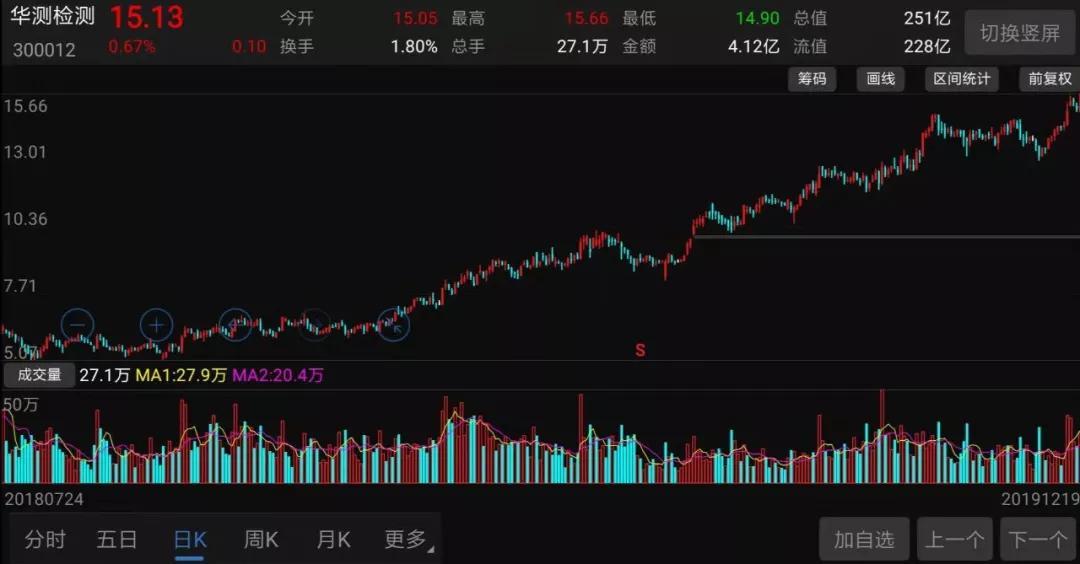Tap the circular arrow icon right of the plus circle
Image resolution: width=1080 pixels, height=564 pixels.
235,324
